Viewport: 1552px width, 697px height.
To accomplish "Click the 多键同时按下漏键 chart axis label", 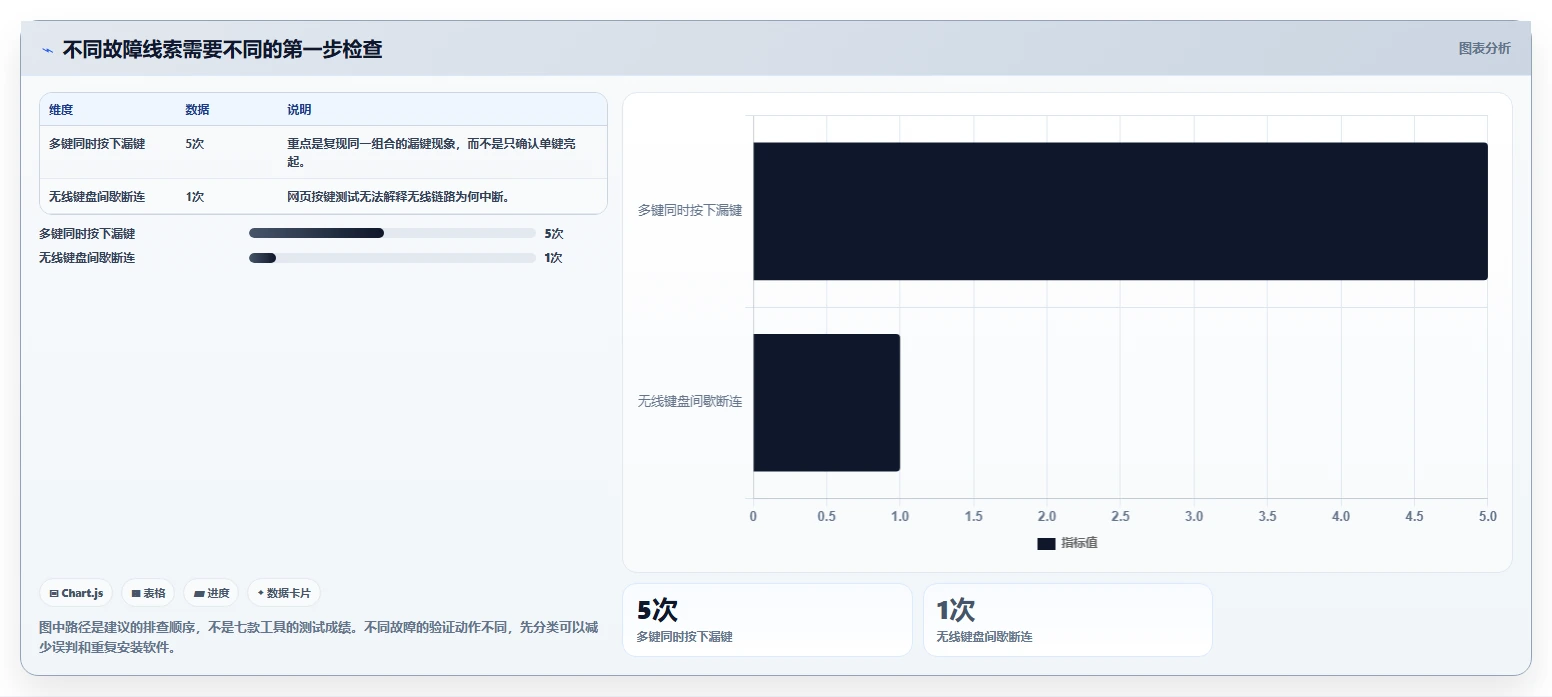I will tap(690, 211).
